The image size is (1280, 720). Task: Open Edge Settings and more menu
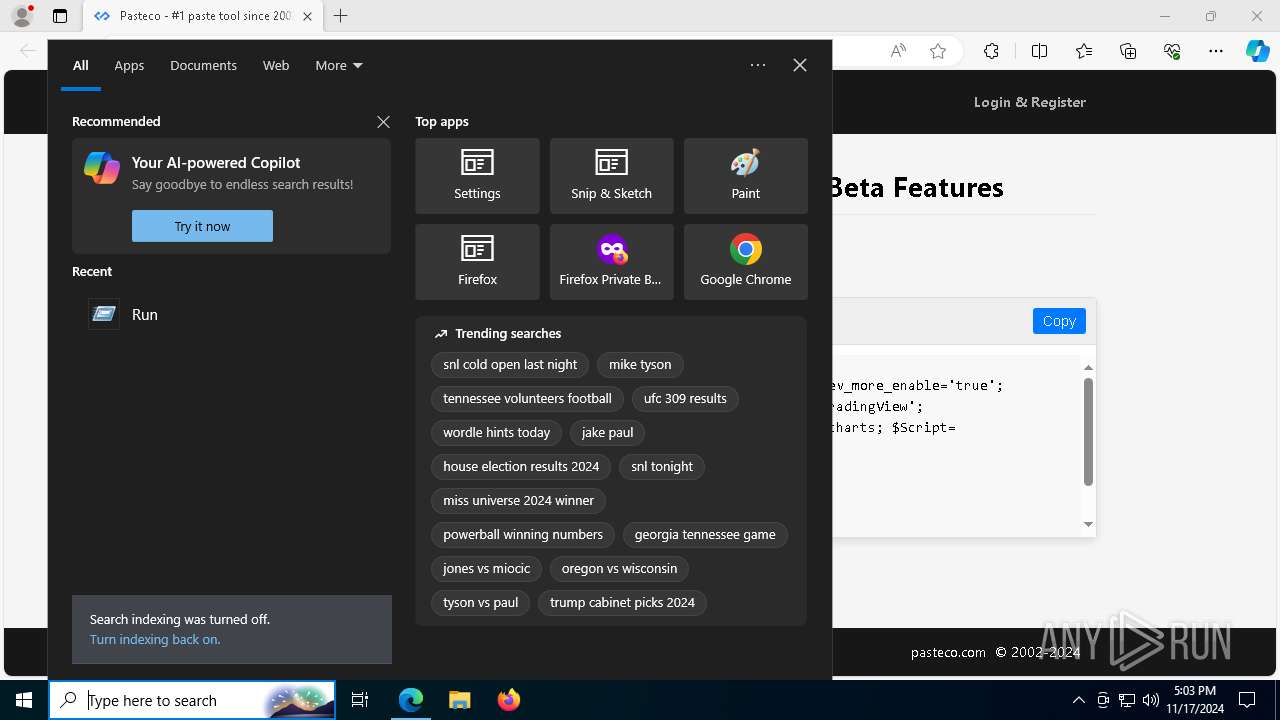[x=1216, y=51]
